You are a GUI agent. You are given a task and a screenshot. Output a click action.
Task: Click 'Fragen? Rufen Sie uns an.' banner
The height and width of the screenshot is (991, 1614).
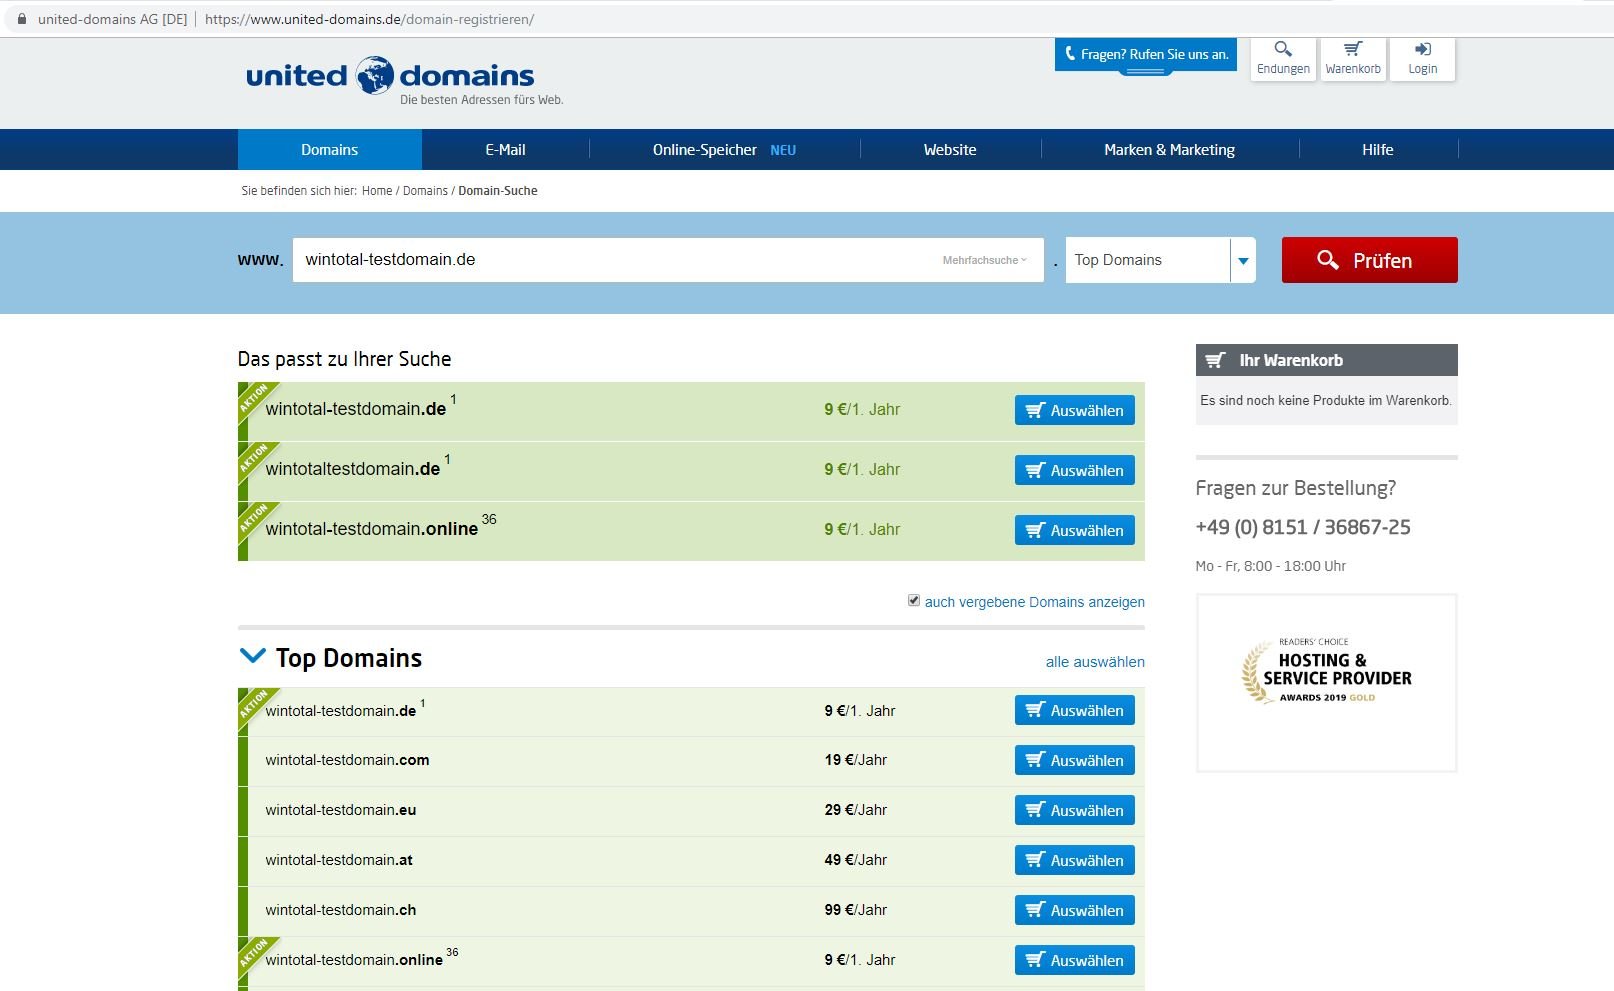(1145, 55)
